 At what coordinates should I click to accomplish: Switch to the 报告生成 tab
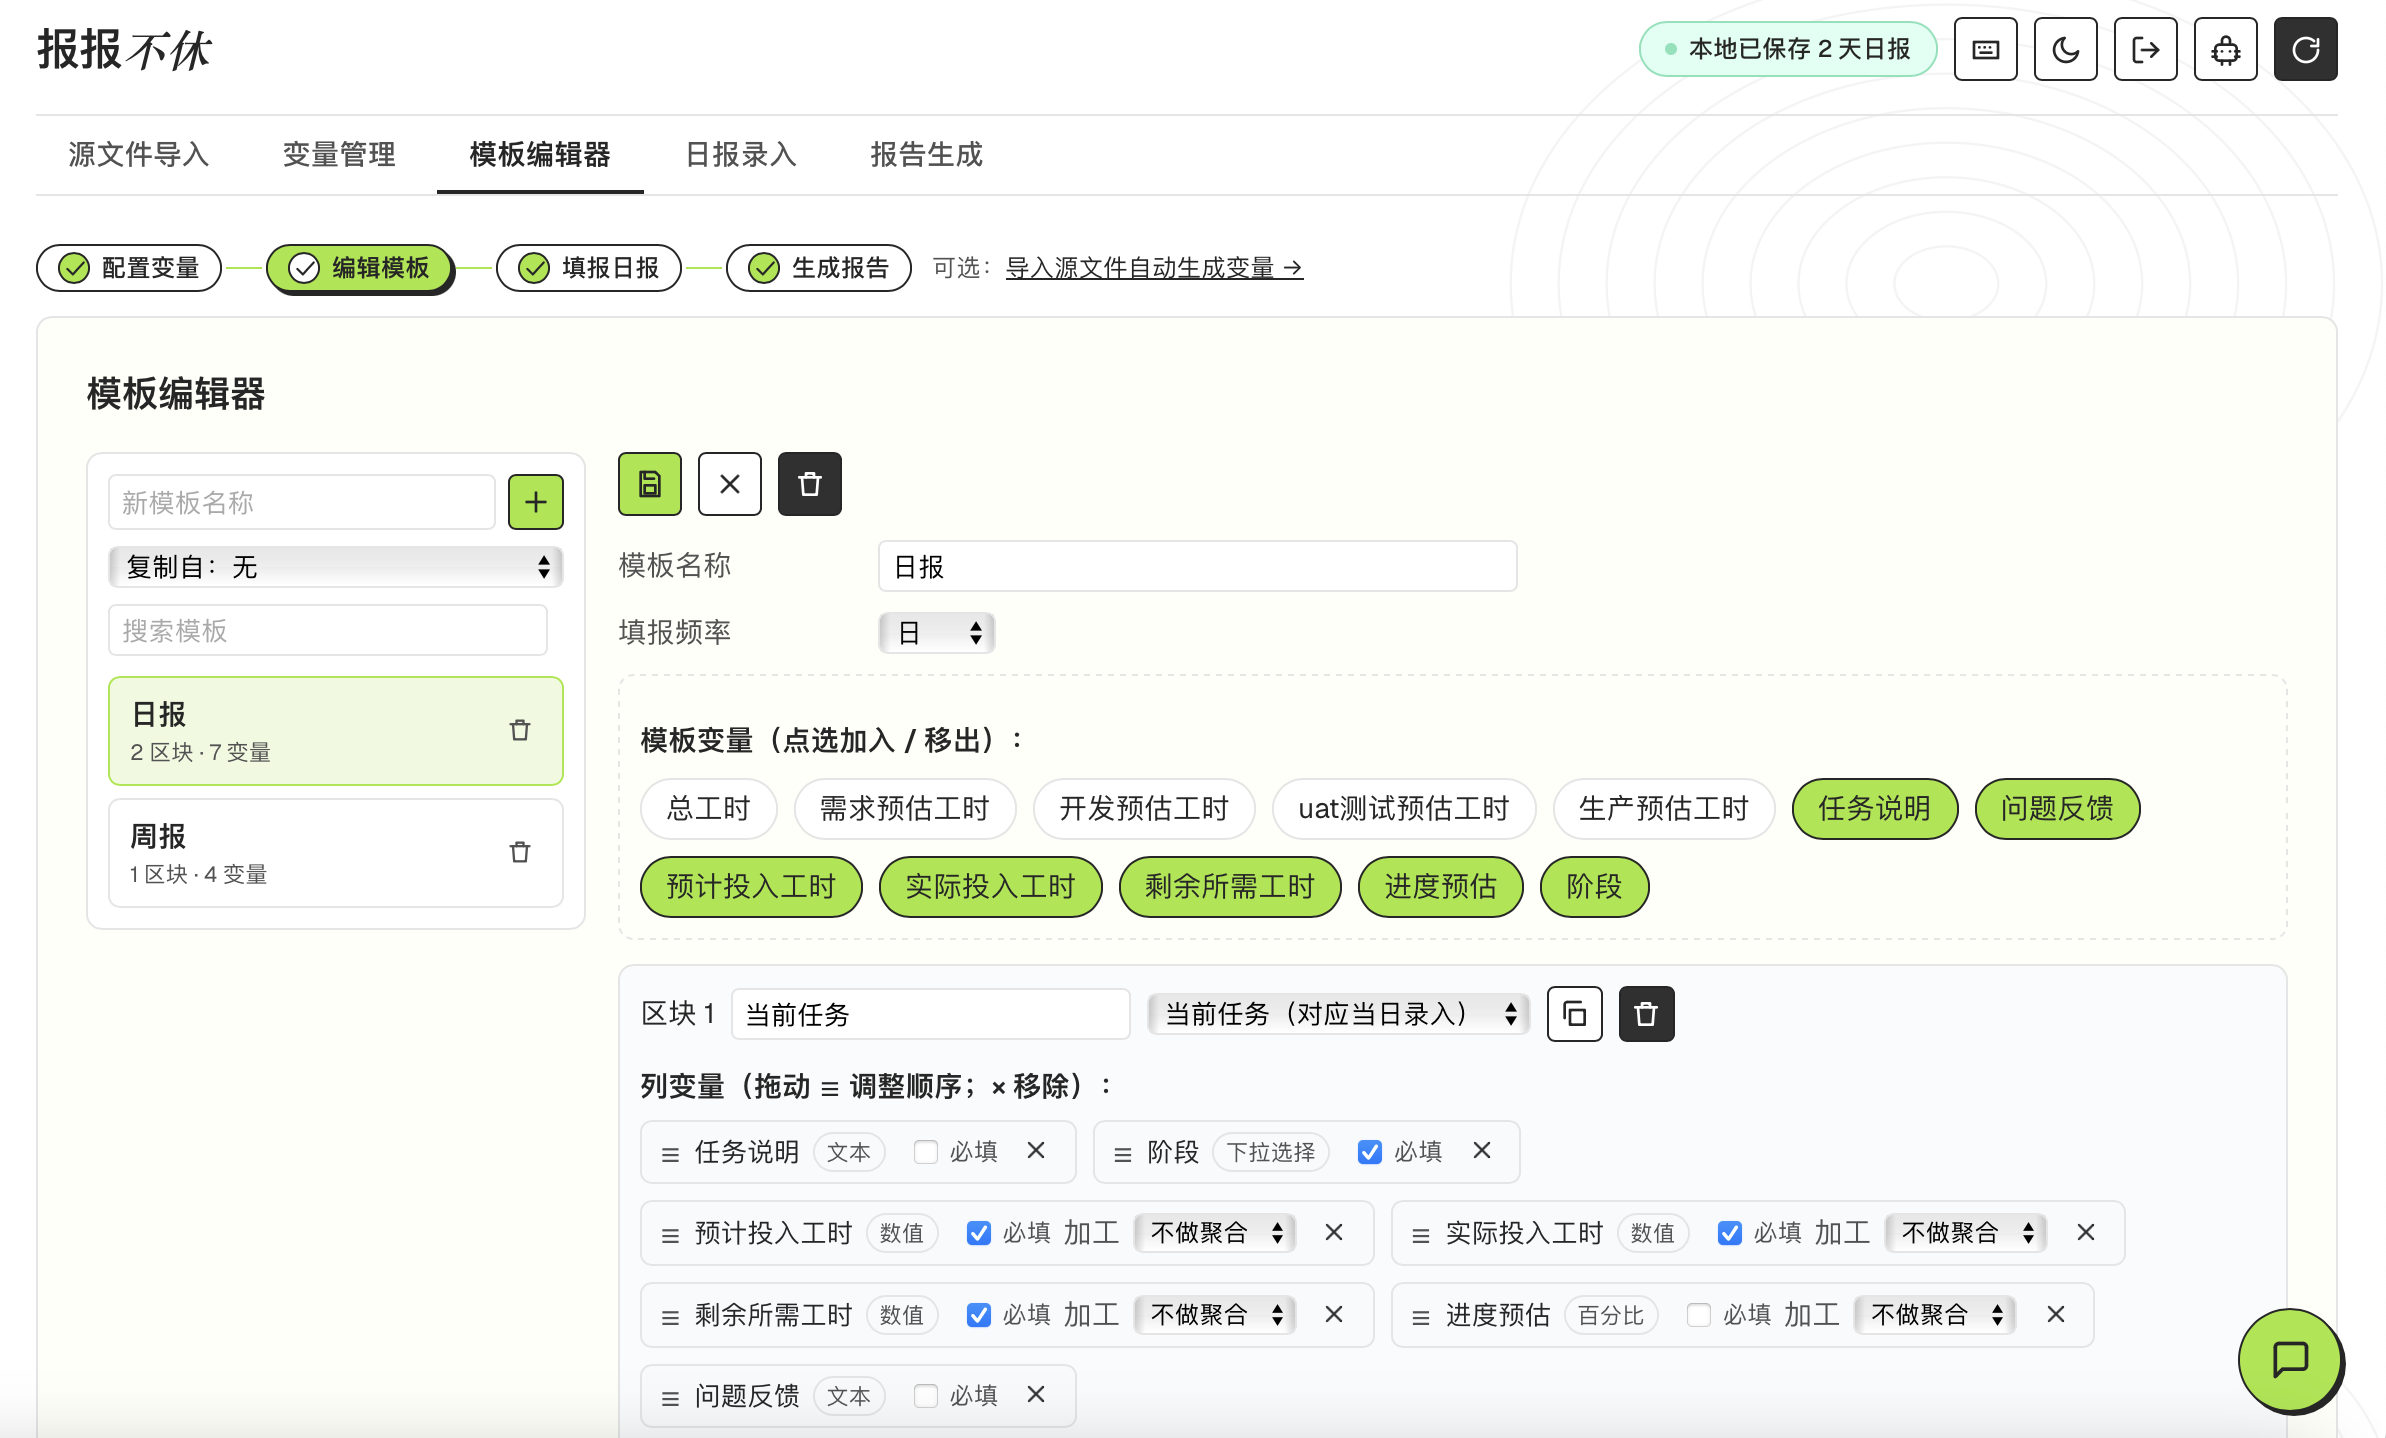(x=927, y=154)
